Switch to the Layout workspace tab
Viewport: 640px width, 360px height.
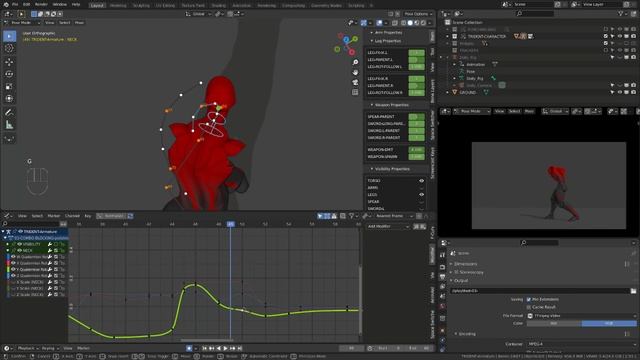click(x=97, y=5)
